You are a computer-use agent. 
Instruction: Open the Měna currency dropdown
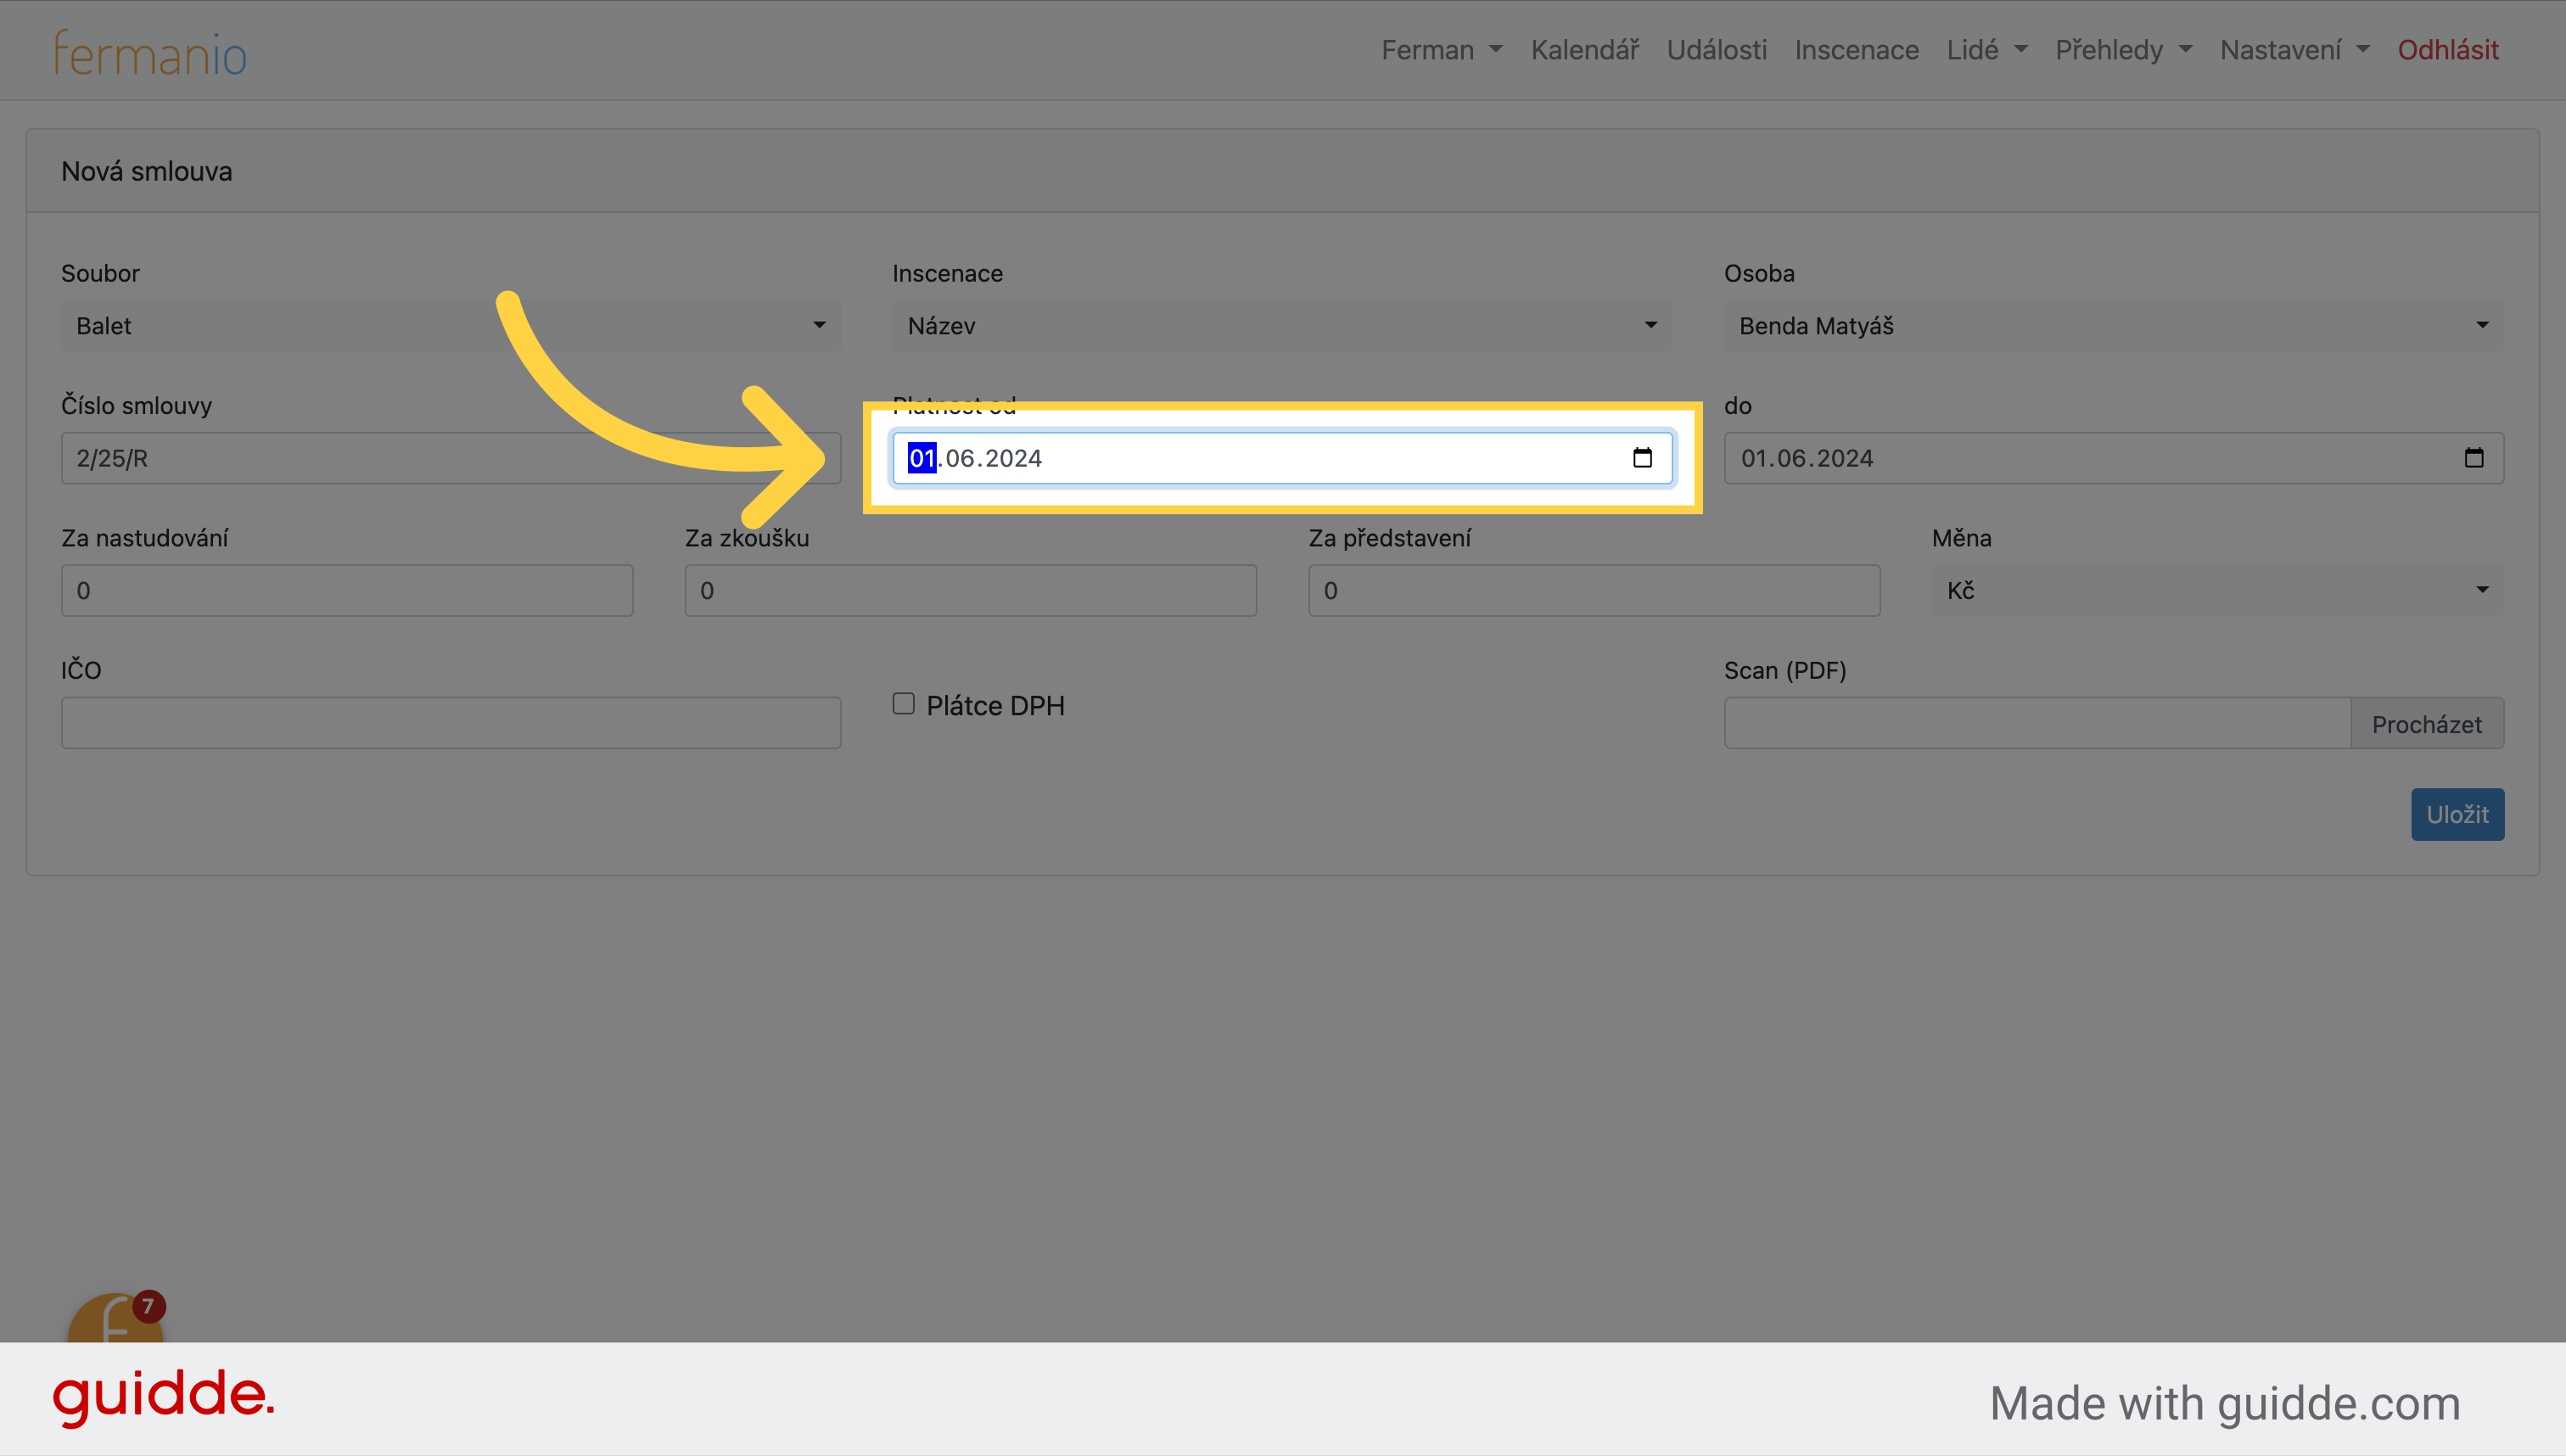pyautogui.click(x=2218, y=591)
